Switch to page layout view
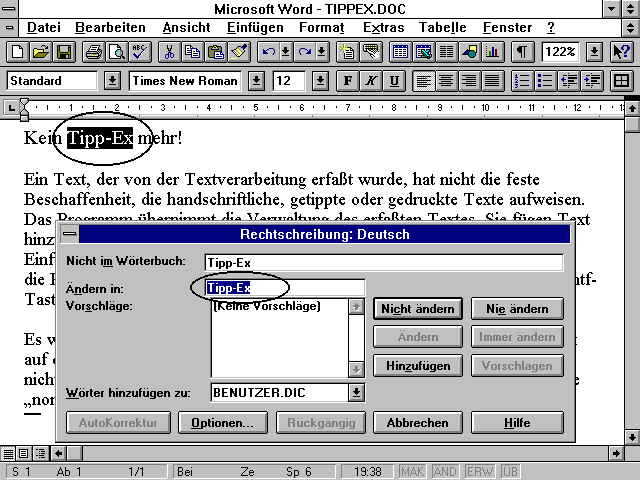The width and height of the screenshot is (640, 480). 24,453
